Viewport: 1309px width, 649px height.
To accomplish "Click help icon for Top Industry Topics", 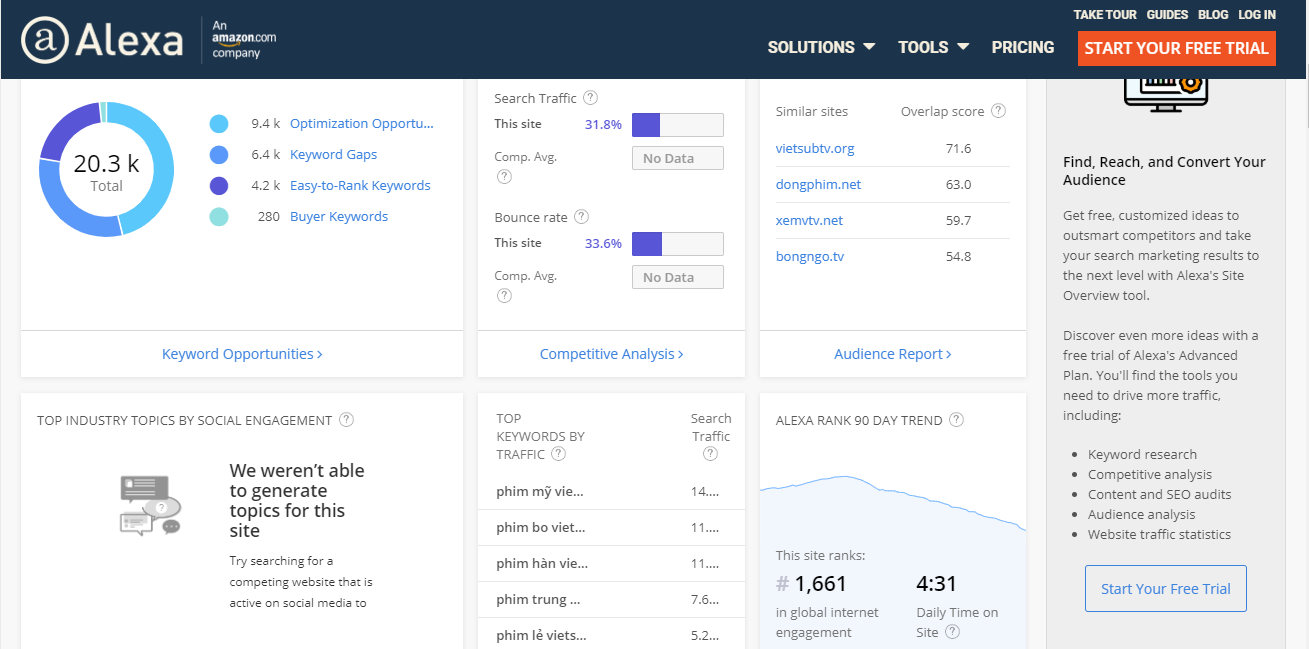I will tap(346, 420).
